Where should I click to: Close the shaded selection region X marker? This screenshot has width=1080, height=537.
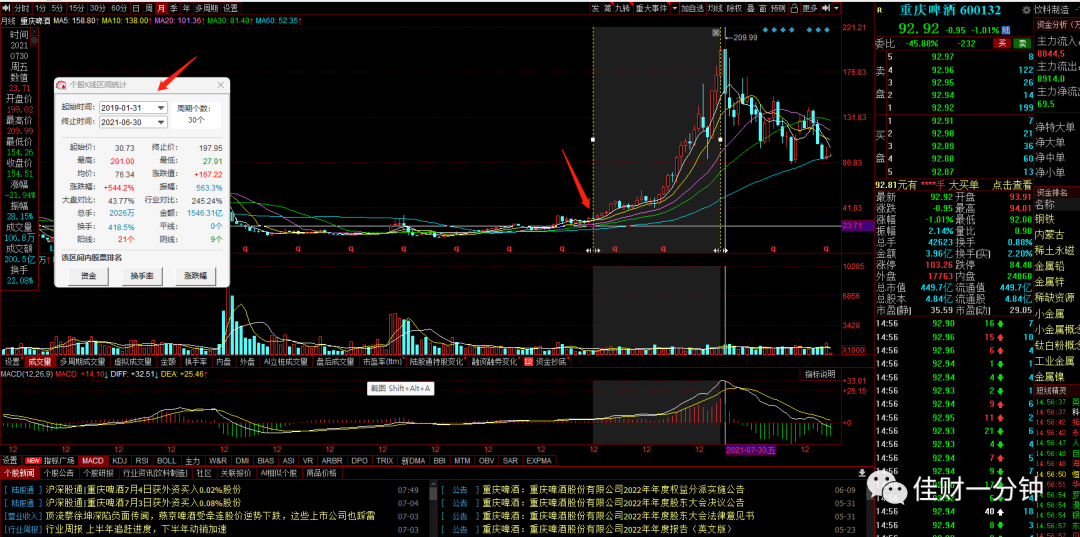click(x=716, y=32)
